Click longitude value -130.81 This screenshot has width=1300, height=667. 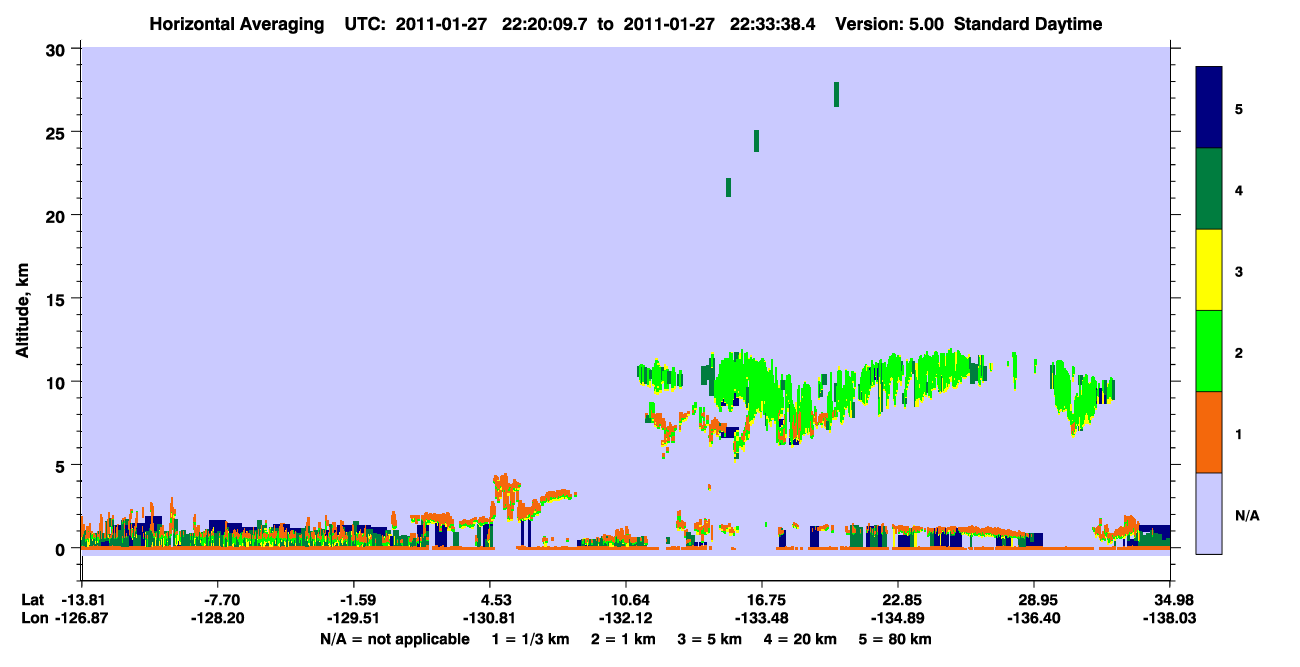click(489, 619)
